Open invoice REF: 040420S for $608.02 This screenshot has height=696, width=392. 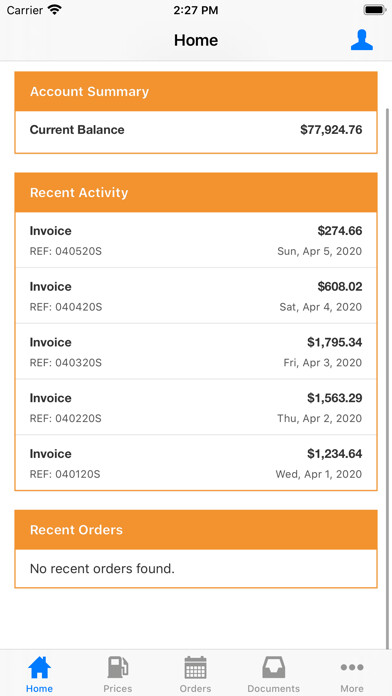tap(196, 296)
